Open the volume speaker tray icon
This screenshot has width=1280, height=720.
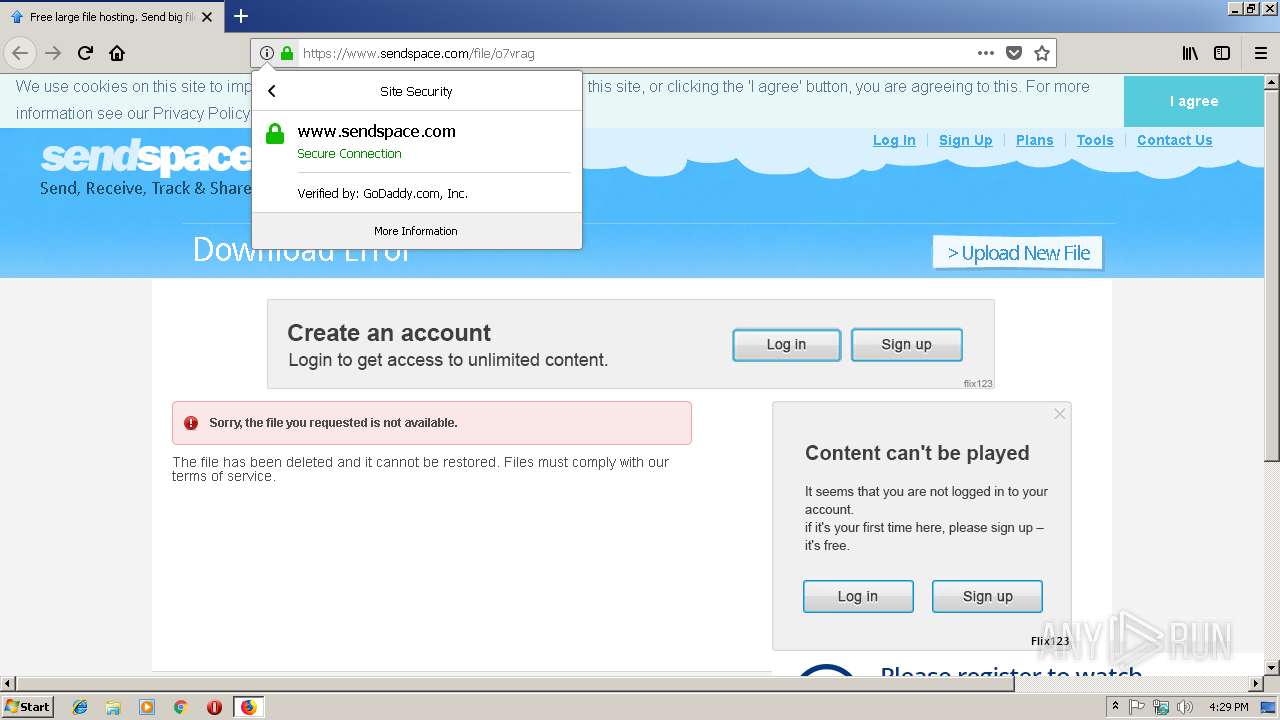tap(1185, 707)
